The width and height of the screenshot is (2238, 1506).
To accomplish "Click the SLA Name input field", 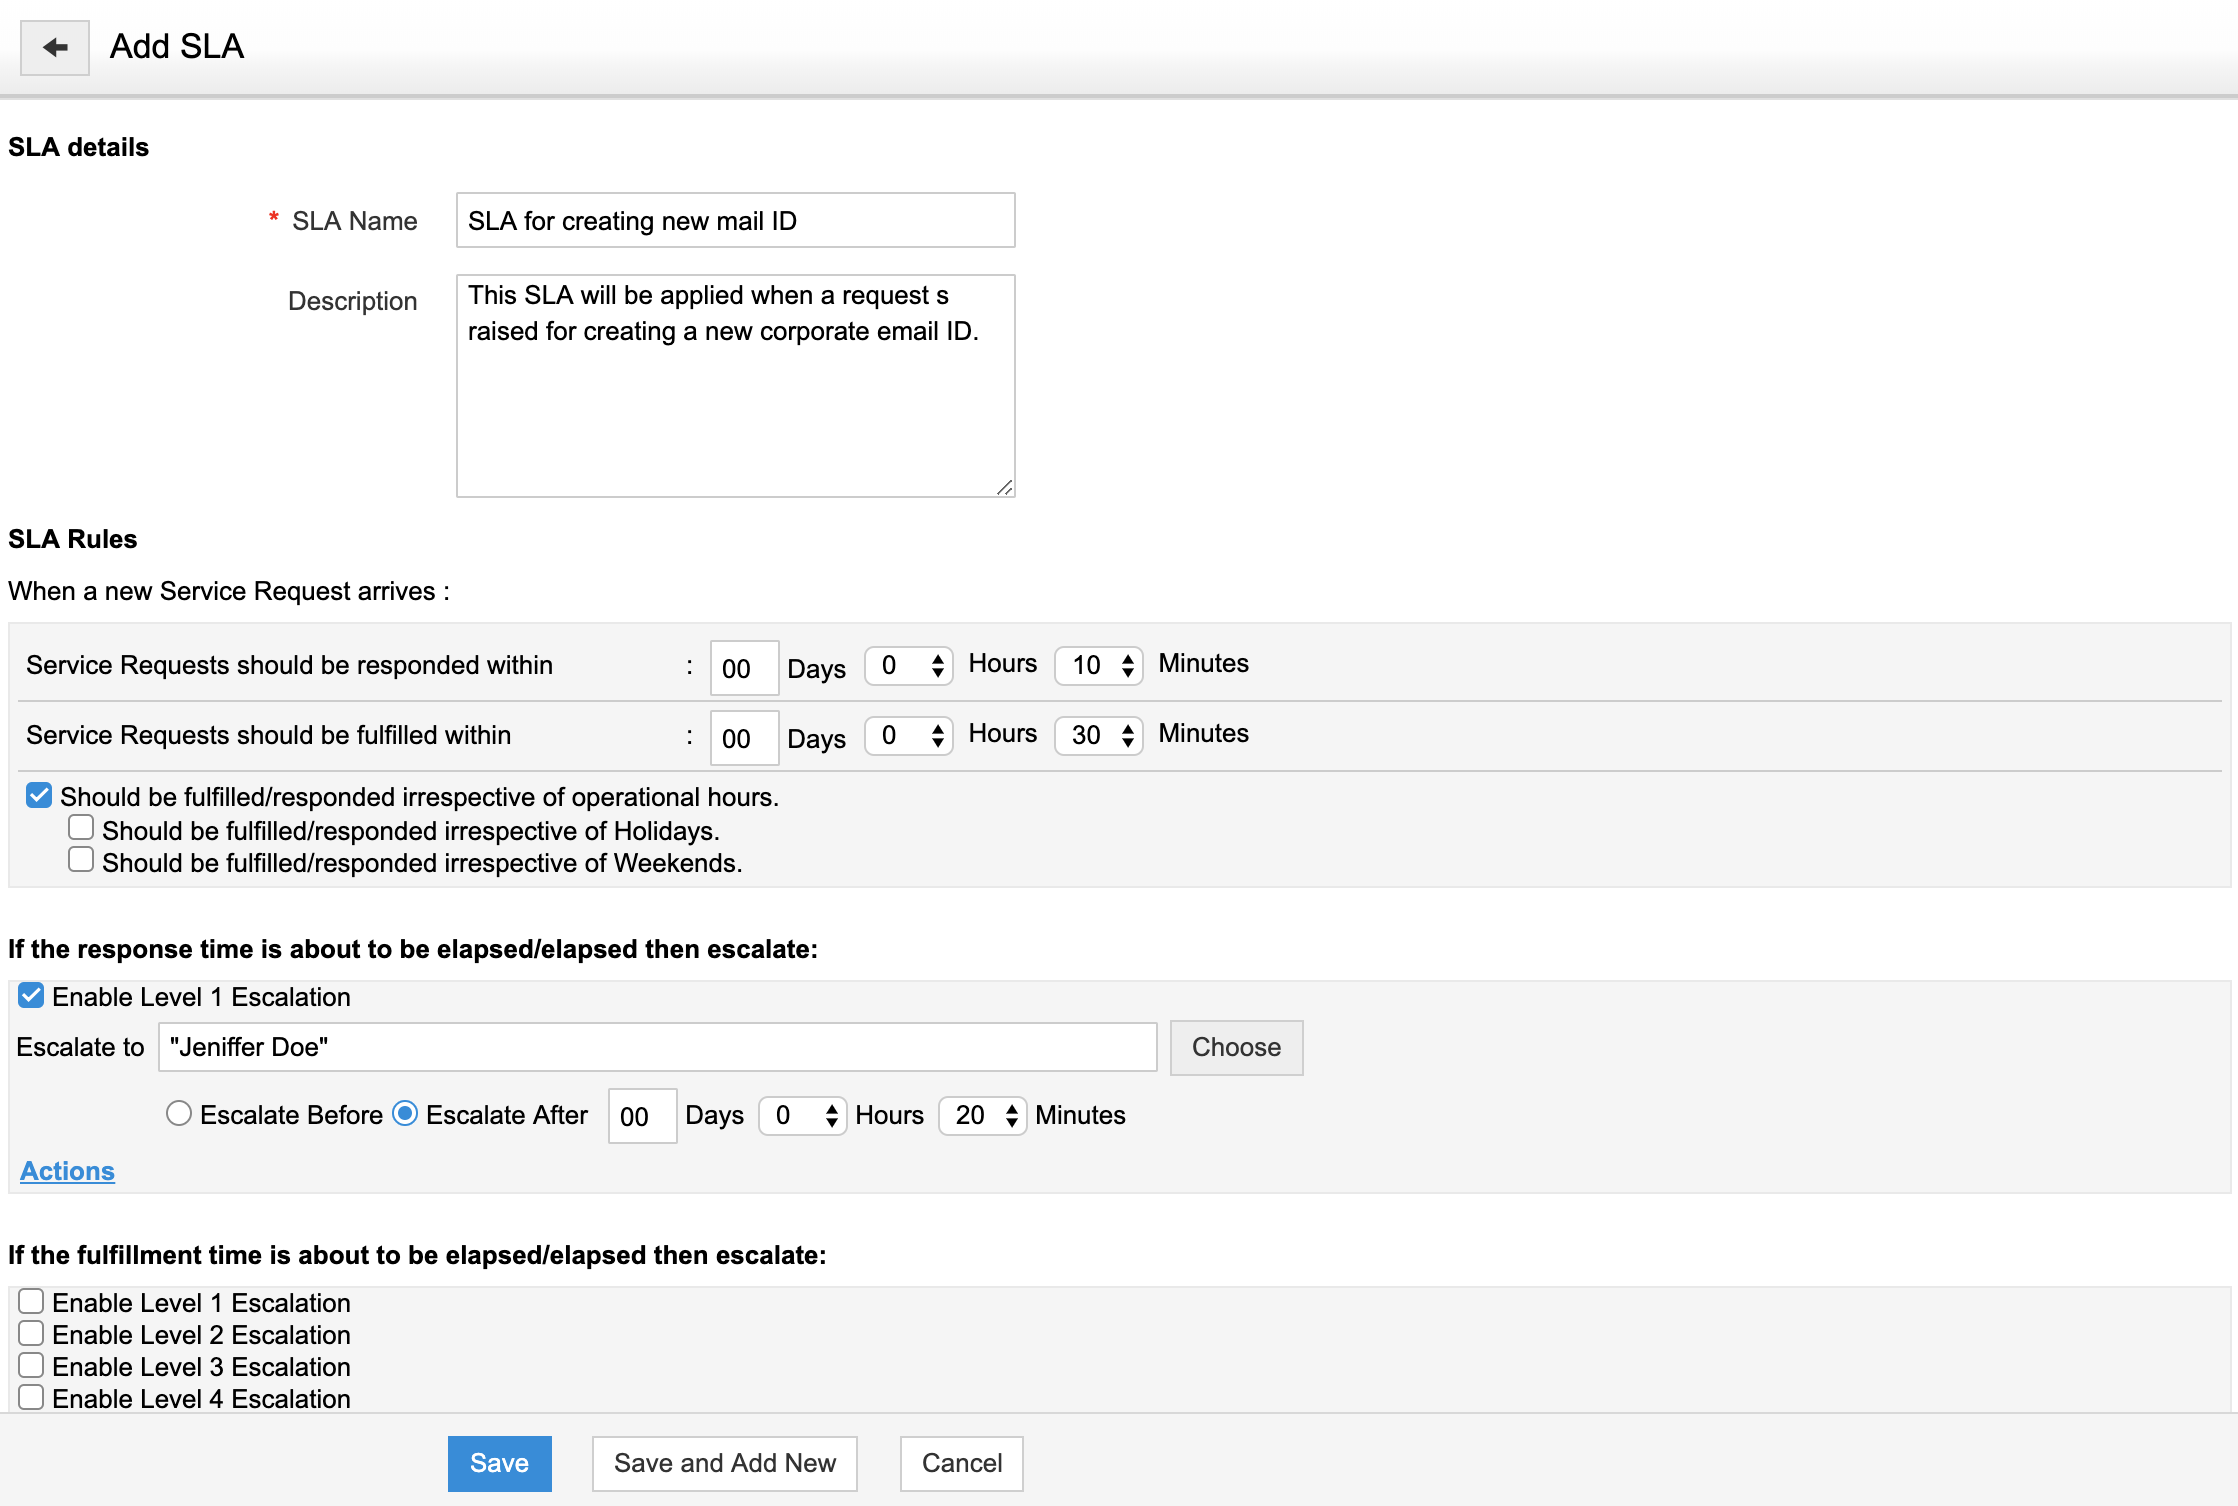I will click(x=735, y=220).
